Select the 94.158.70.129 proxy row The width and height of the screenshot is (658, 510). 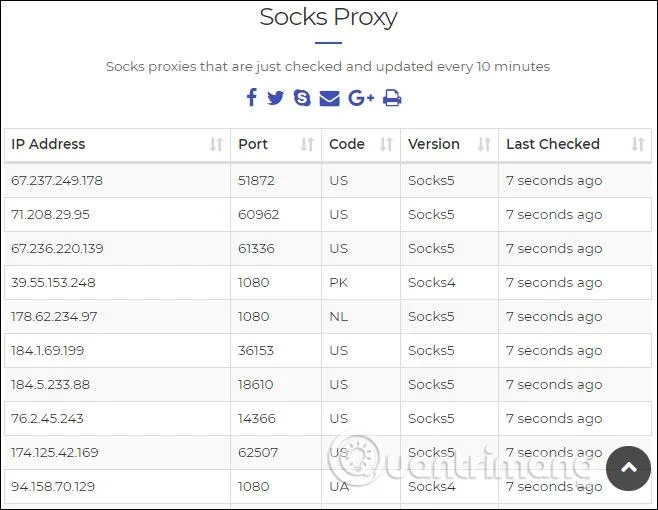328,486
